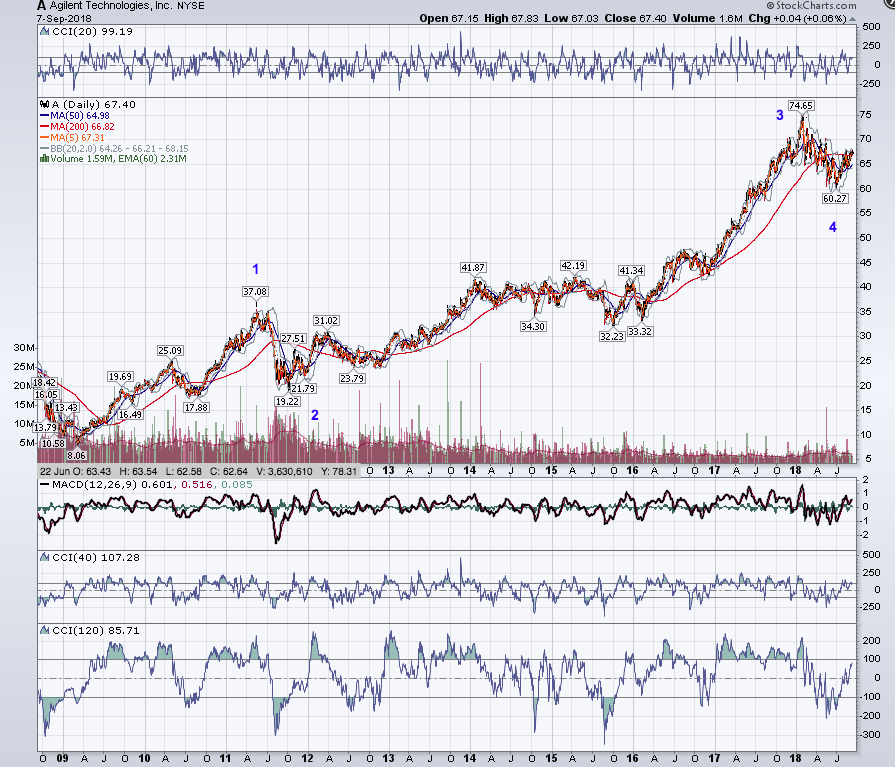This screenshot has height=767, width=895.
Task: Click the 25.09 peak price label
Action: click(170, 350)
